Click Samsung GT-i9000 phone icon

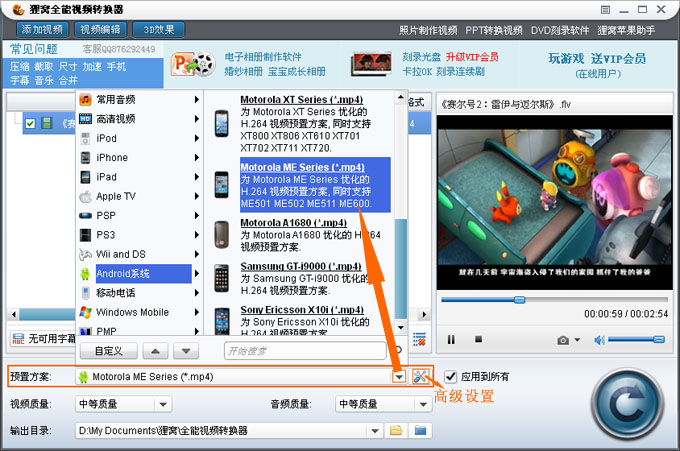click(222, 278)
